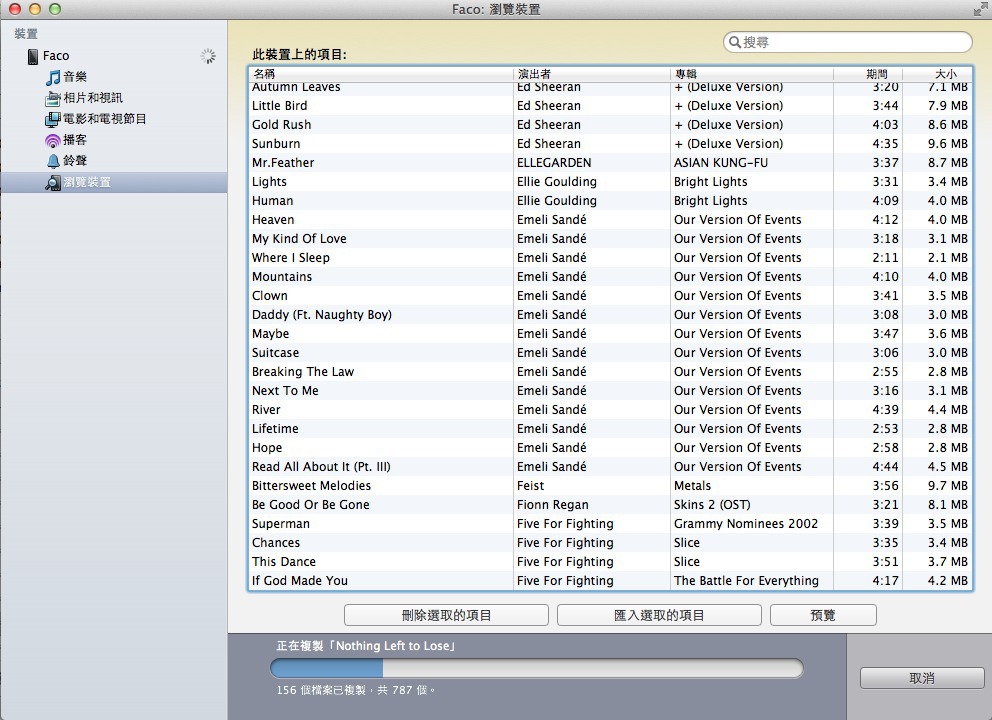Click the copy progress bar
Image resolution: width=992 pixels, height=720 pixels.
click(x=536, y=668)
